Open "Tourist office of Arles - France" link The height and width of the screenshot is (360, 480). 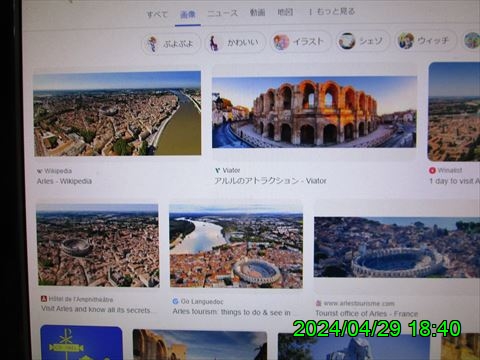pyautogui.click(x=367, y=314)
